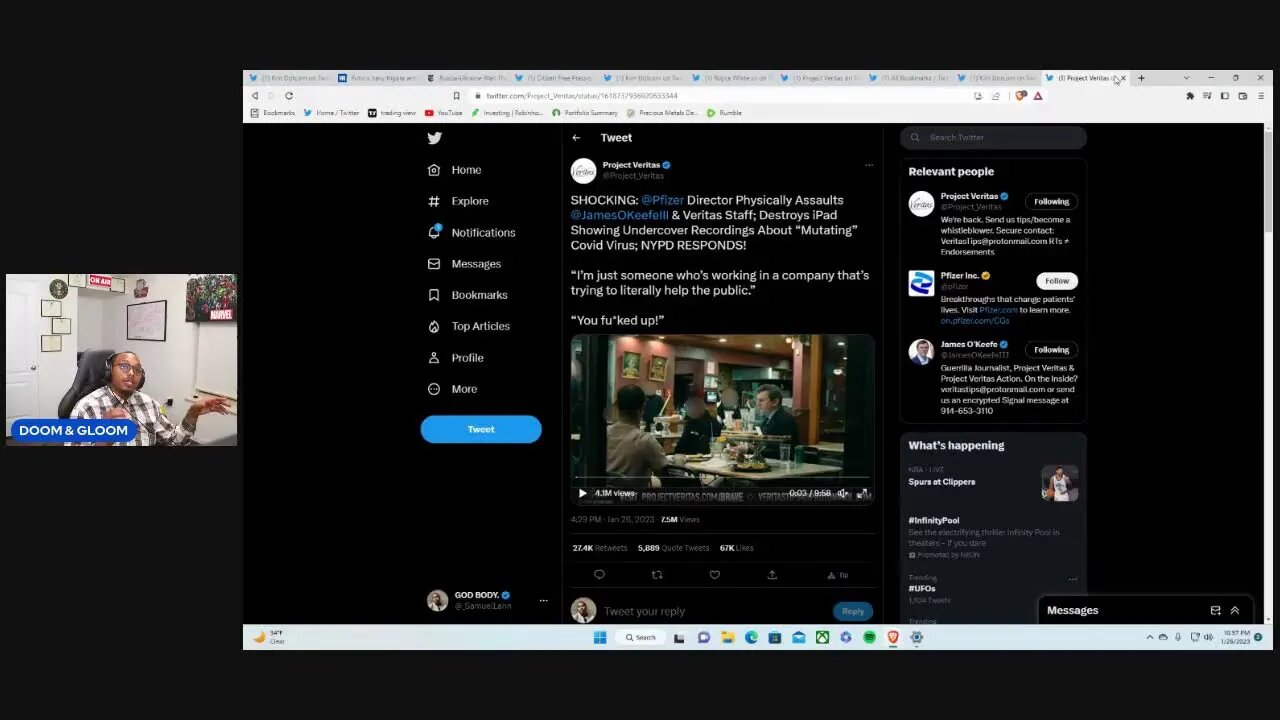This screenshot has height=720, width=1280.
Task: Open the Messages envelope icon in sidebar
Action: pos(434,264)
